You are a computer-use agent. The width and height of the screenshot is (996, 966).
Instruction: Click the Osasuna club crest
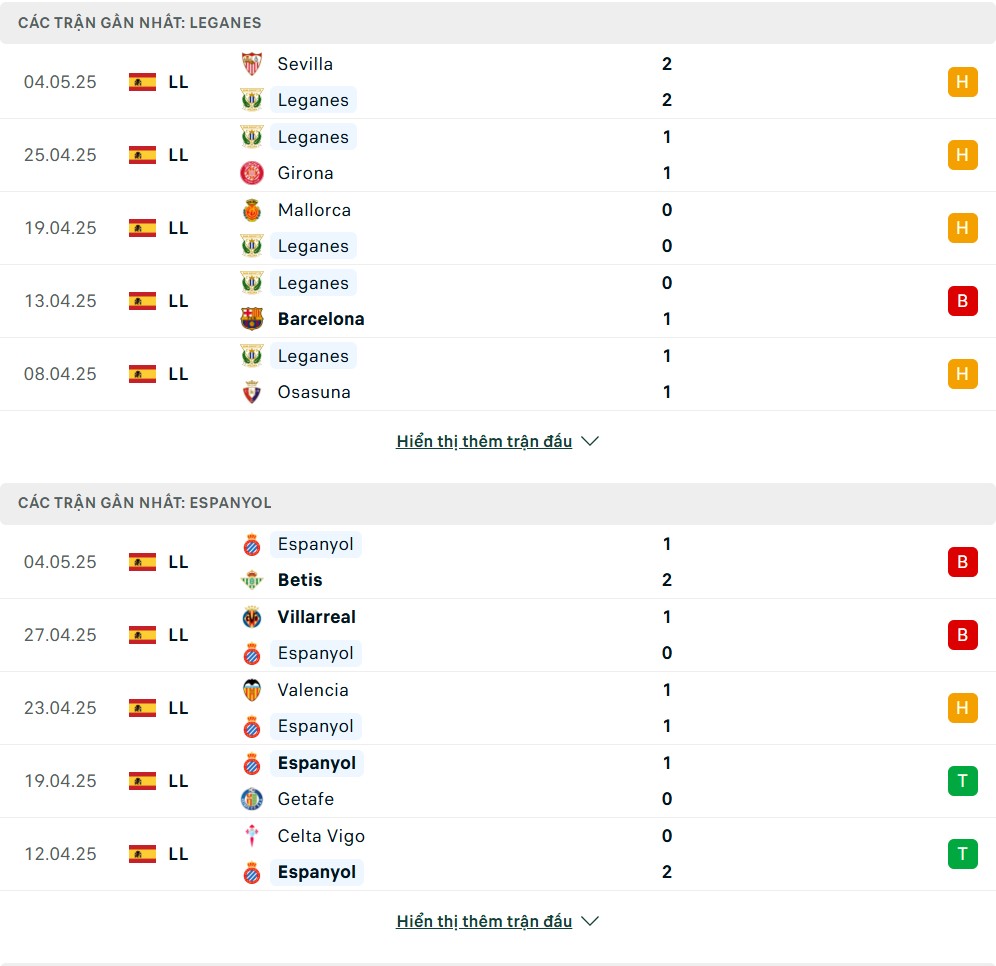[x=252, y=392]
